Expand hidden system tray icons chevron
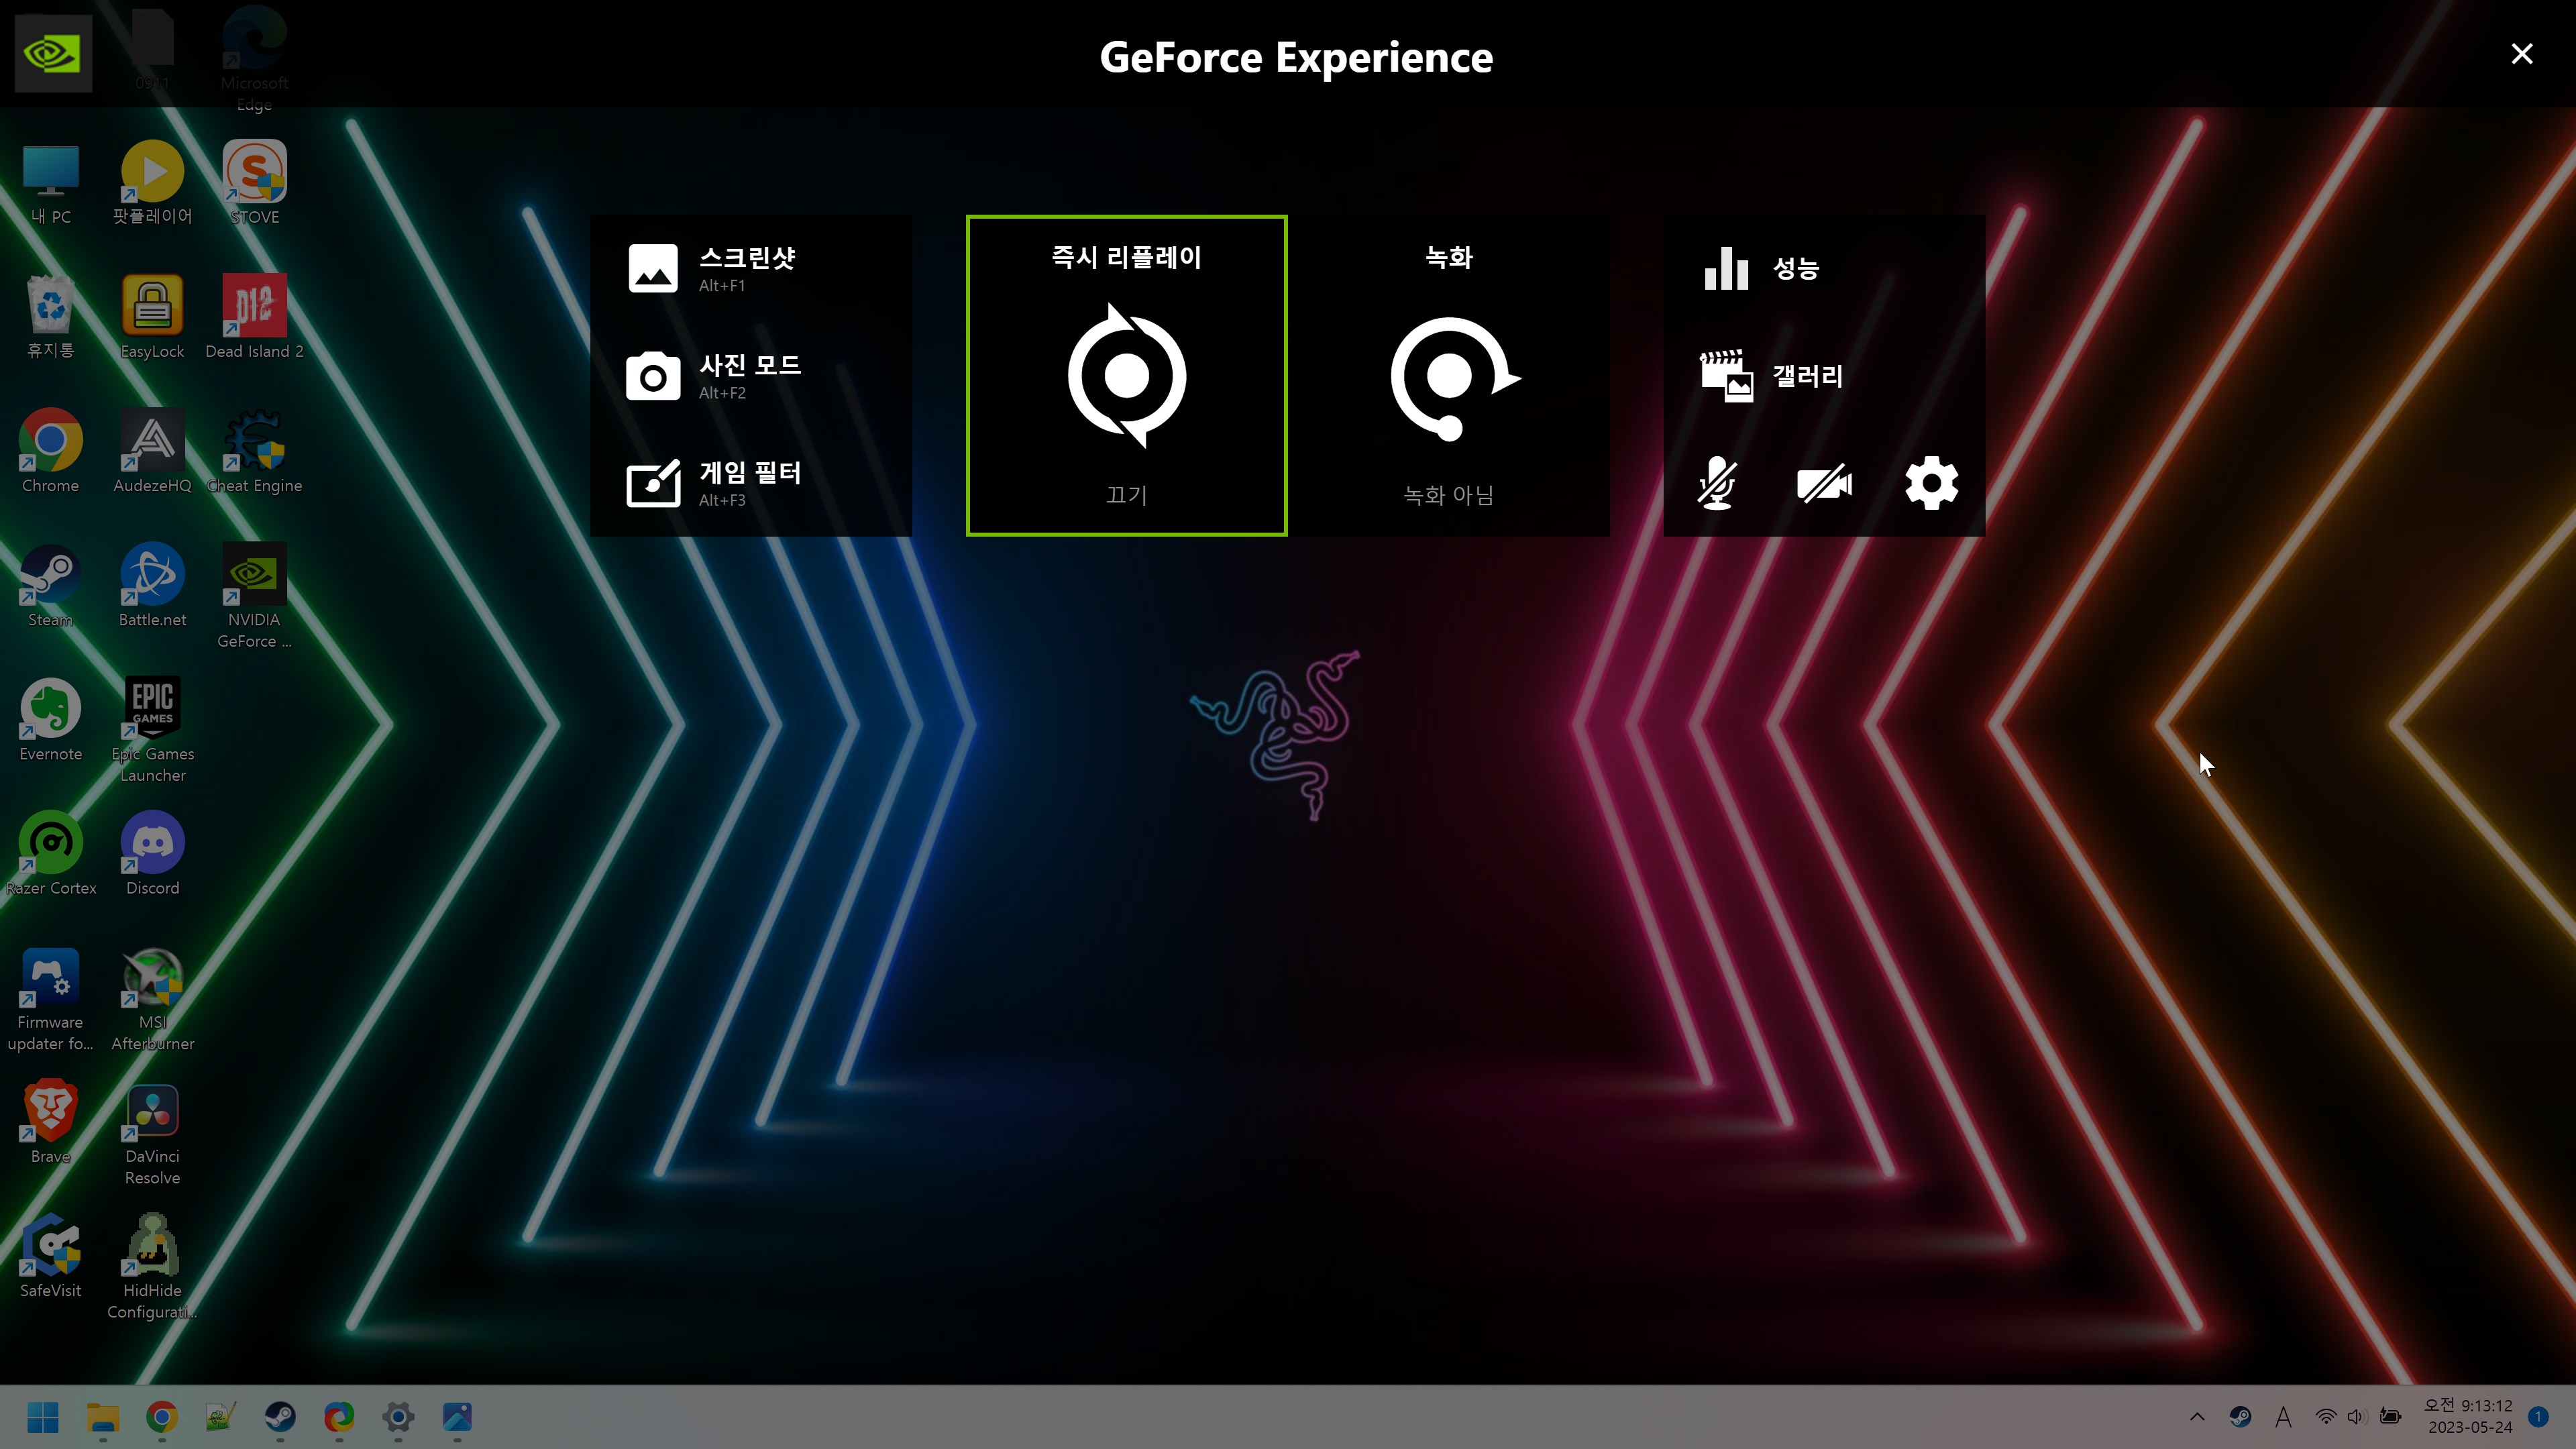2576x1449 pixels. (2197, 1416)
